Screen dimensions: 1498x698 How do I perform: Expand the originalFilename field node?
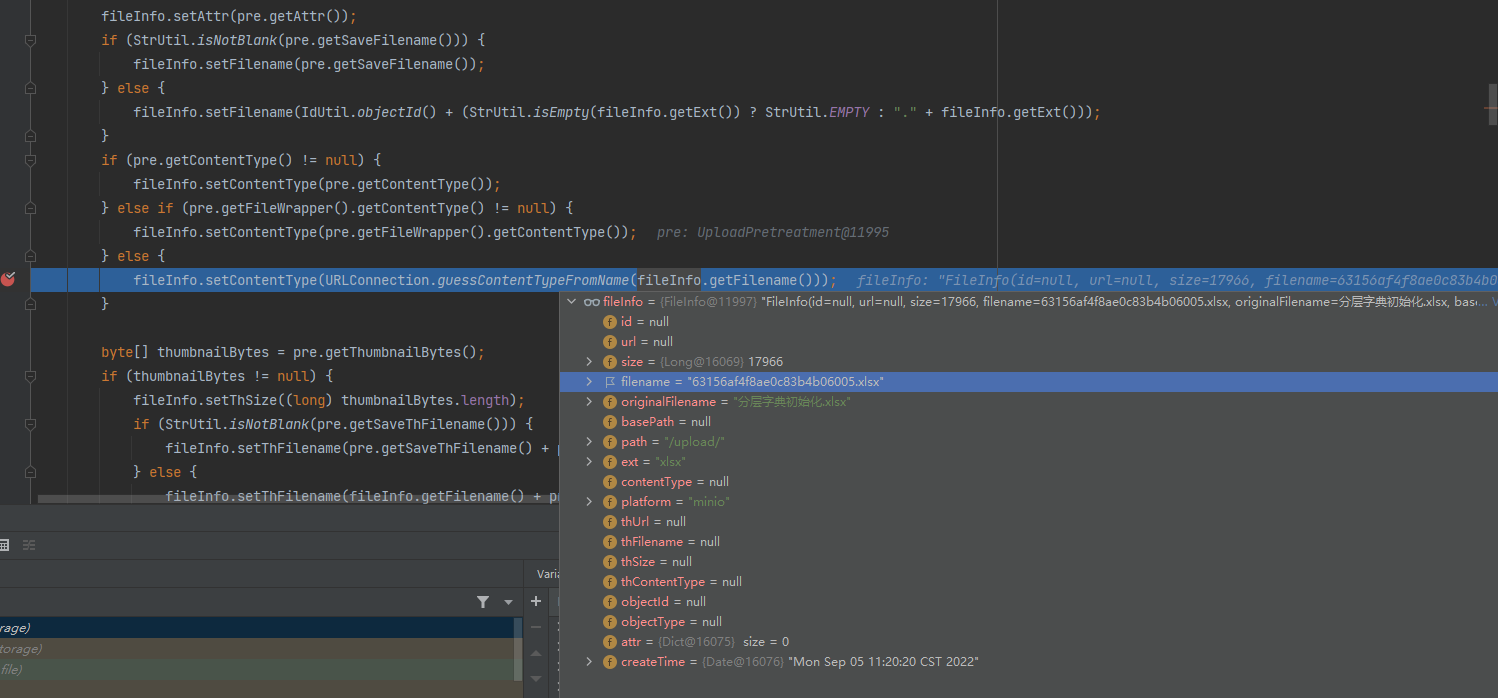590,401
